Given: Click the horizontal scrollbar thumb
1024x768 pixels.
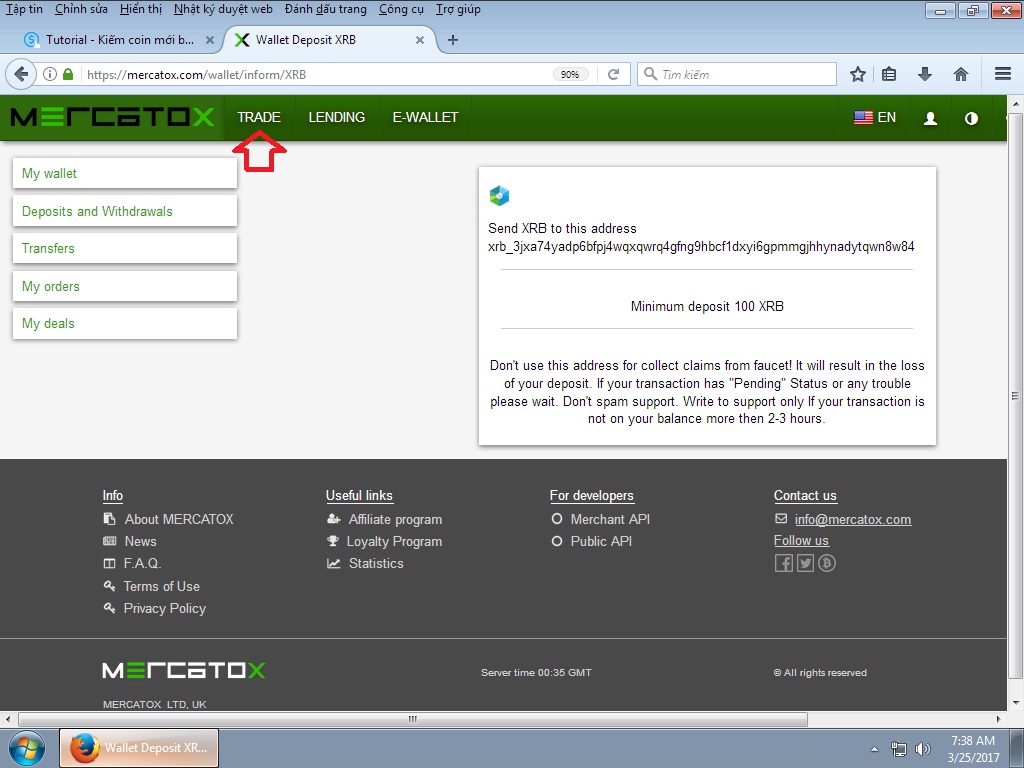Looking at the screenshot, I should click(413, 719).
